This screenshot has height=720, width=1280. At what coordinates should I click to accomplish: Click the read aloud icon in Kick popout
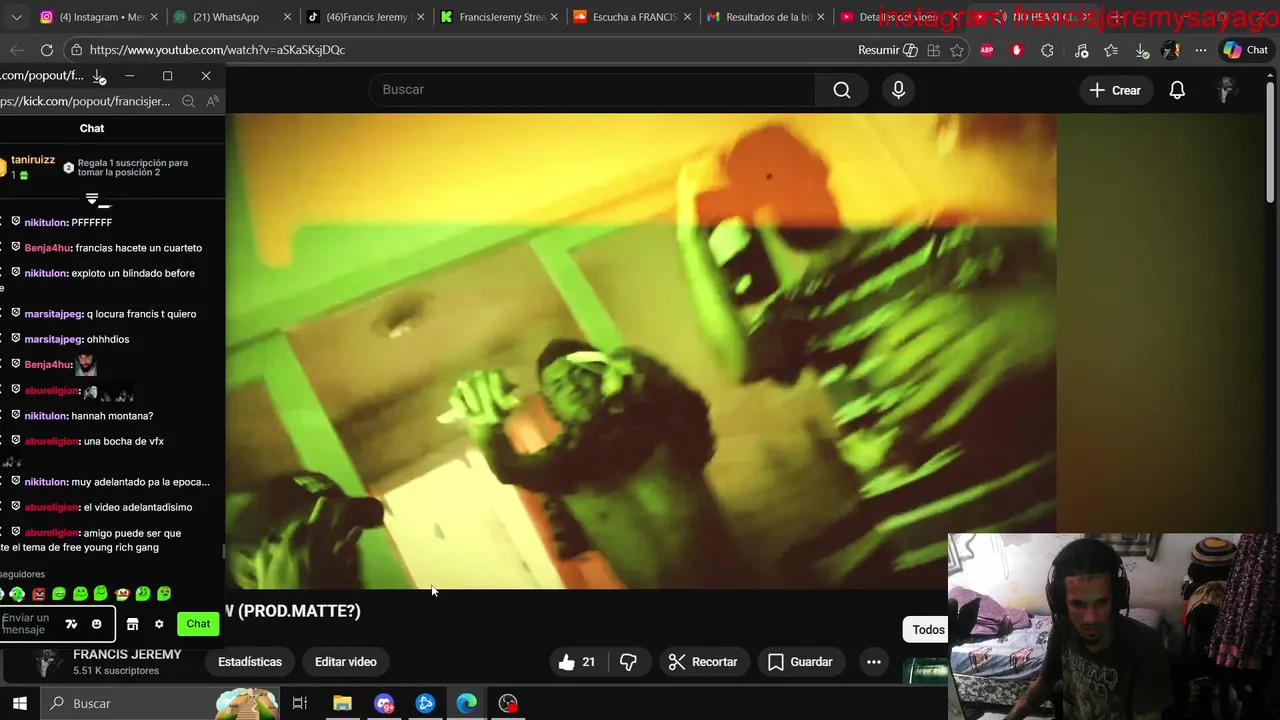(x=212, y=101)
